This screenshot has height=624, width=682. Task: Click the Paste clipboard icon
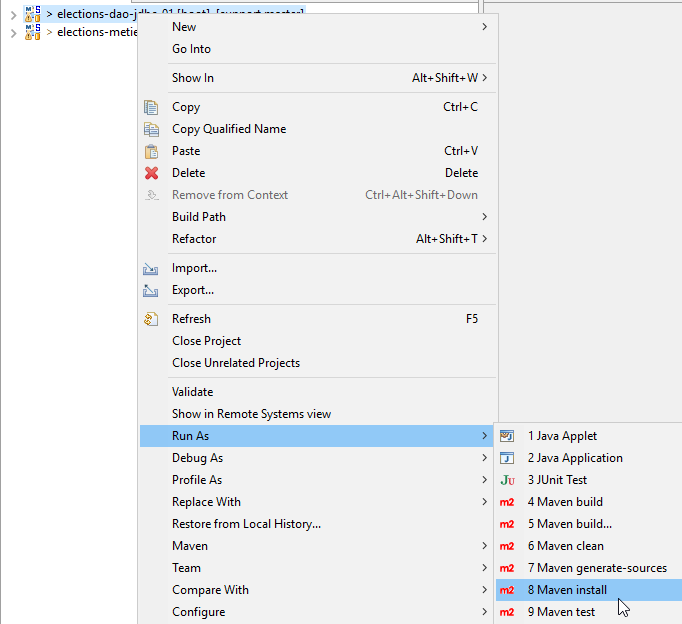coord(151,151)
